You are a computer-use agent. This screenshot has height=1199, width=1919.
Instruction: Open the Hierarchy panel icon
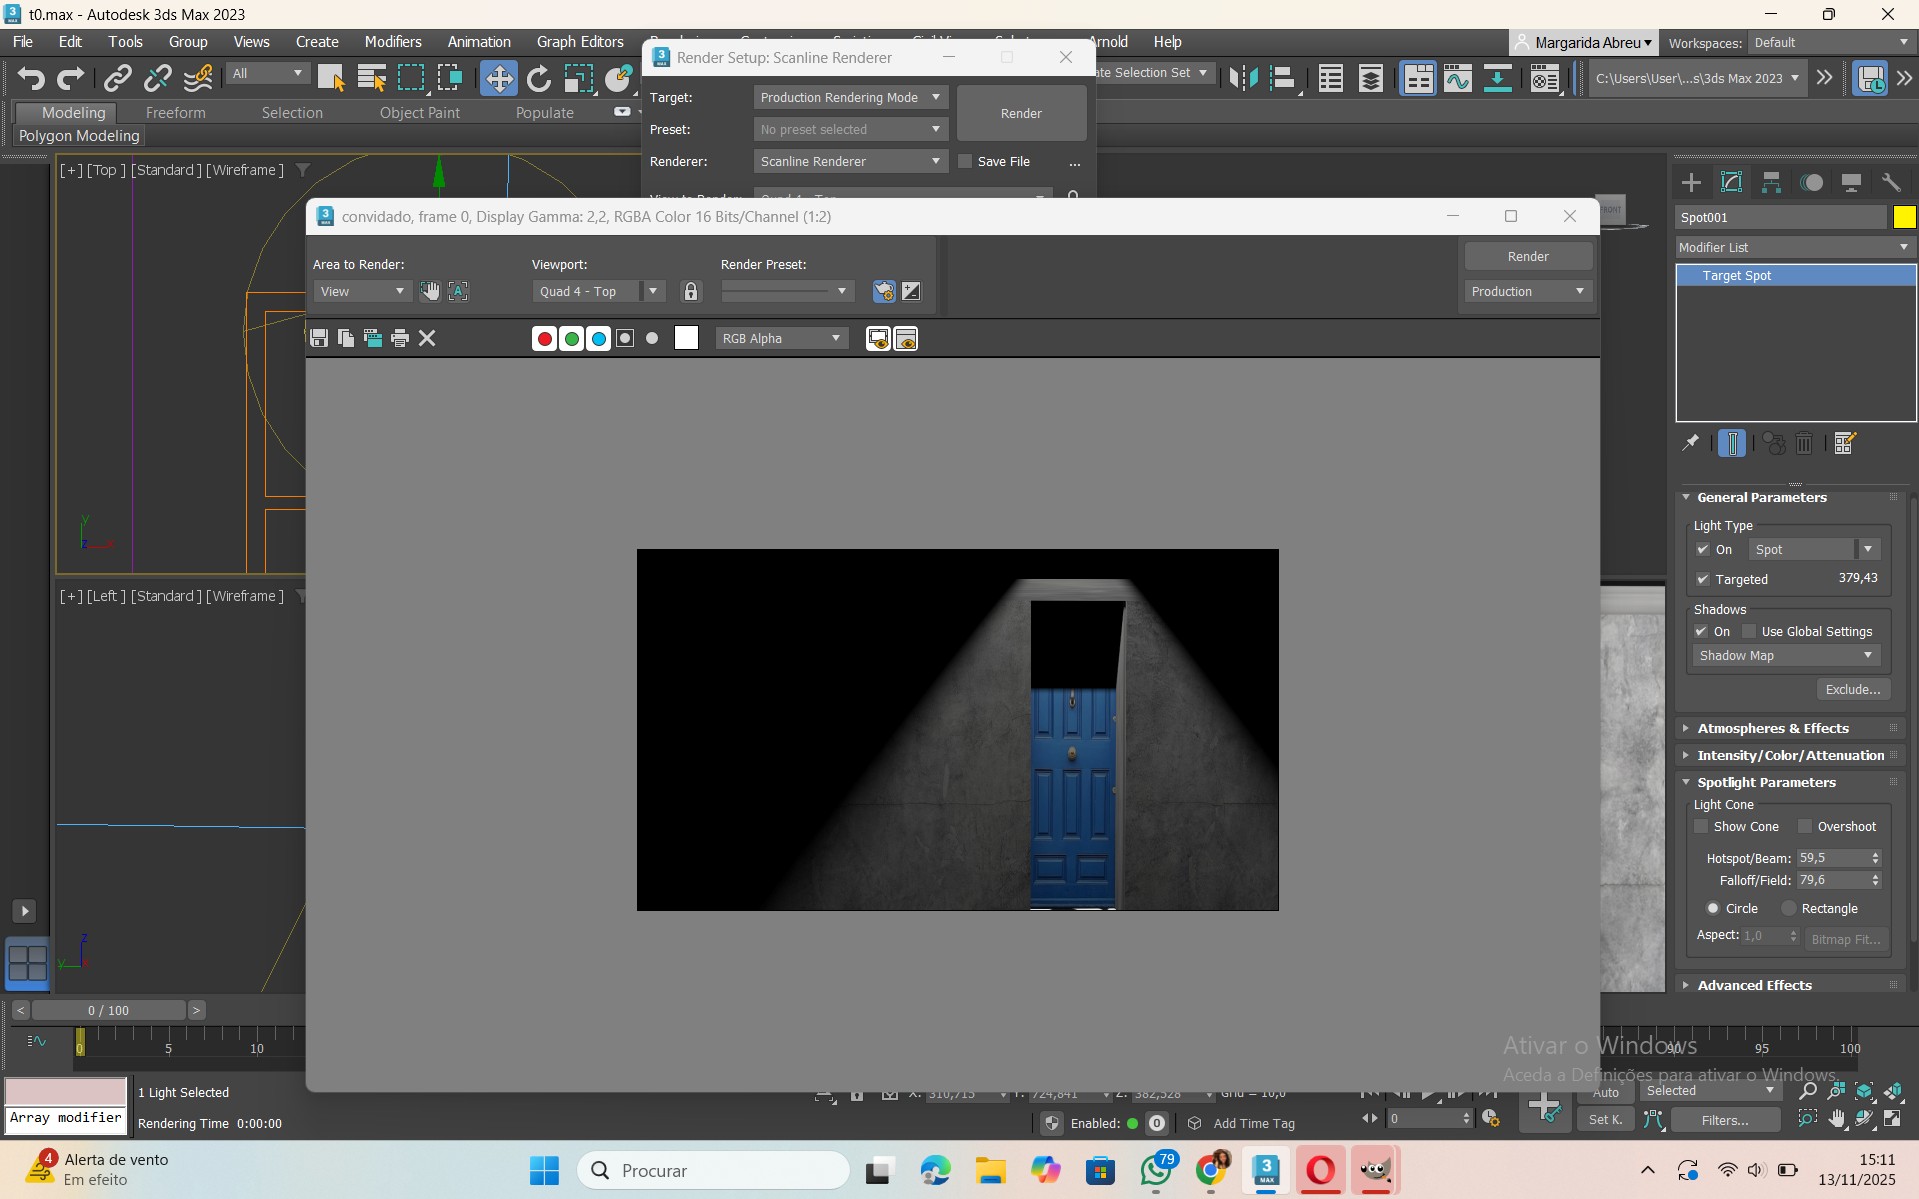coord(1771,182)
